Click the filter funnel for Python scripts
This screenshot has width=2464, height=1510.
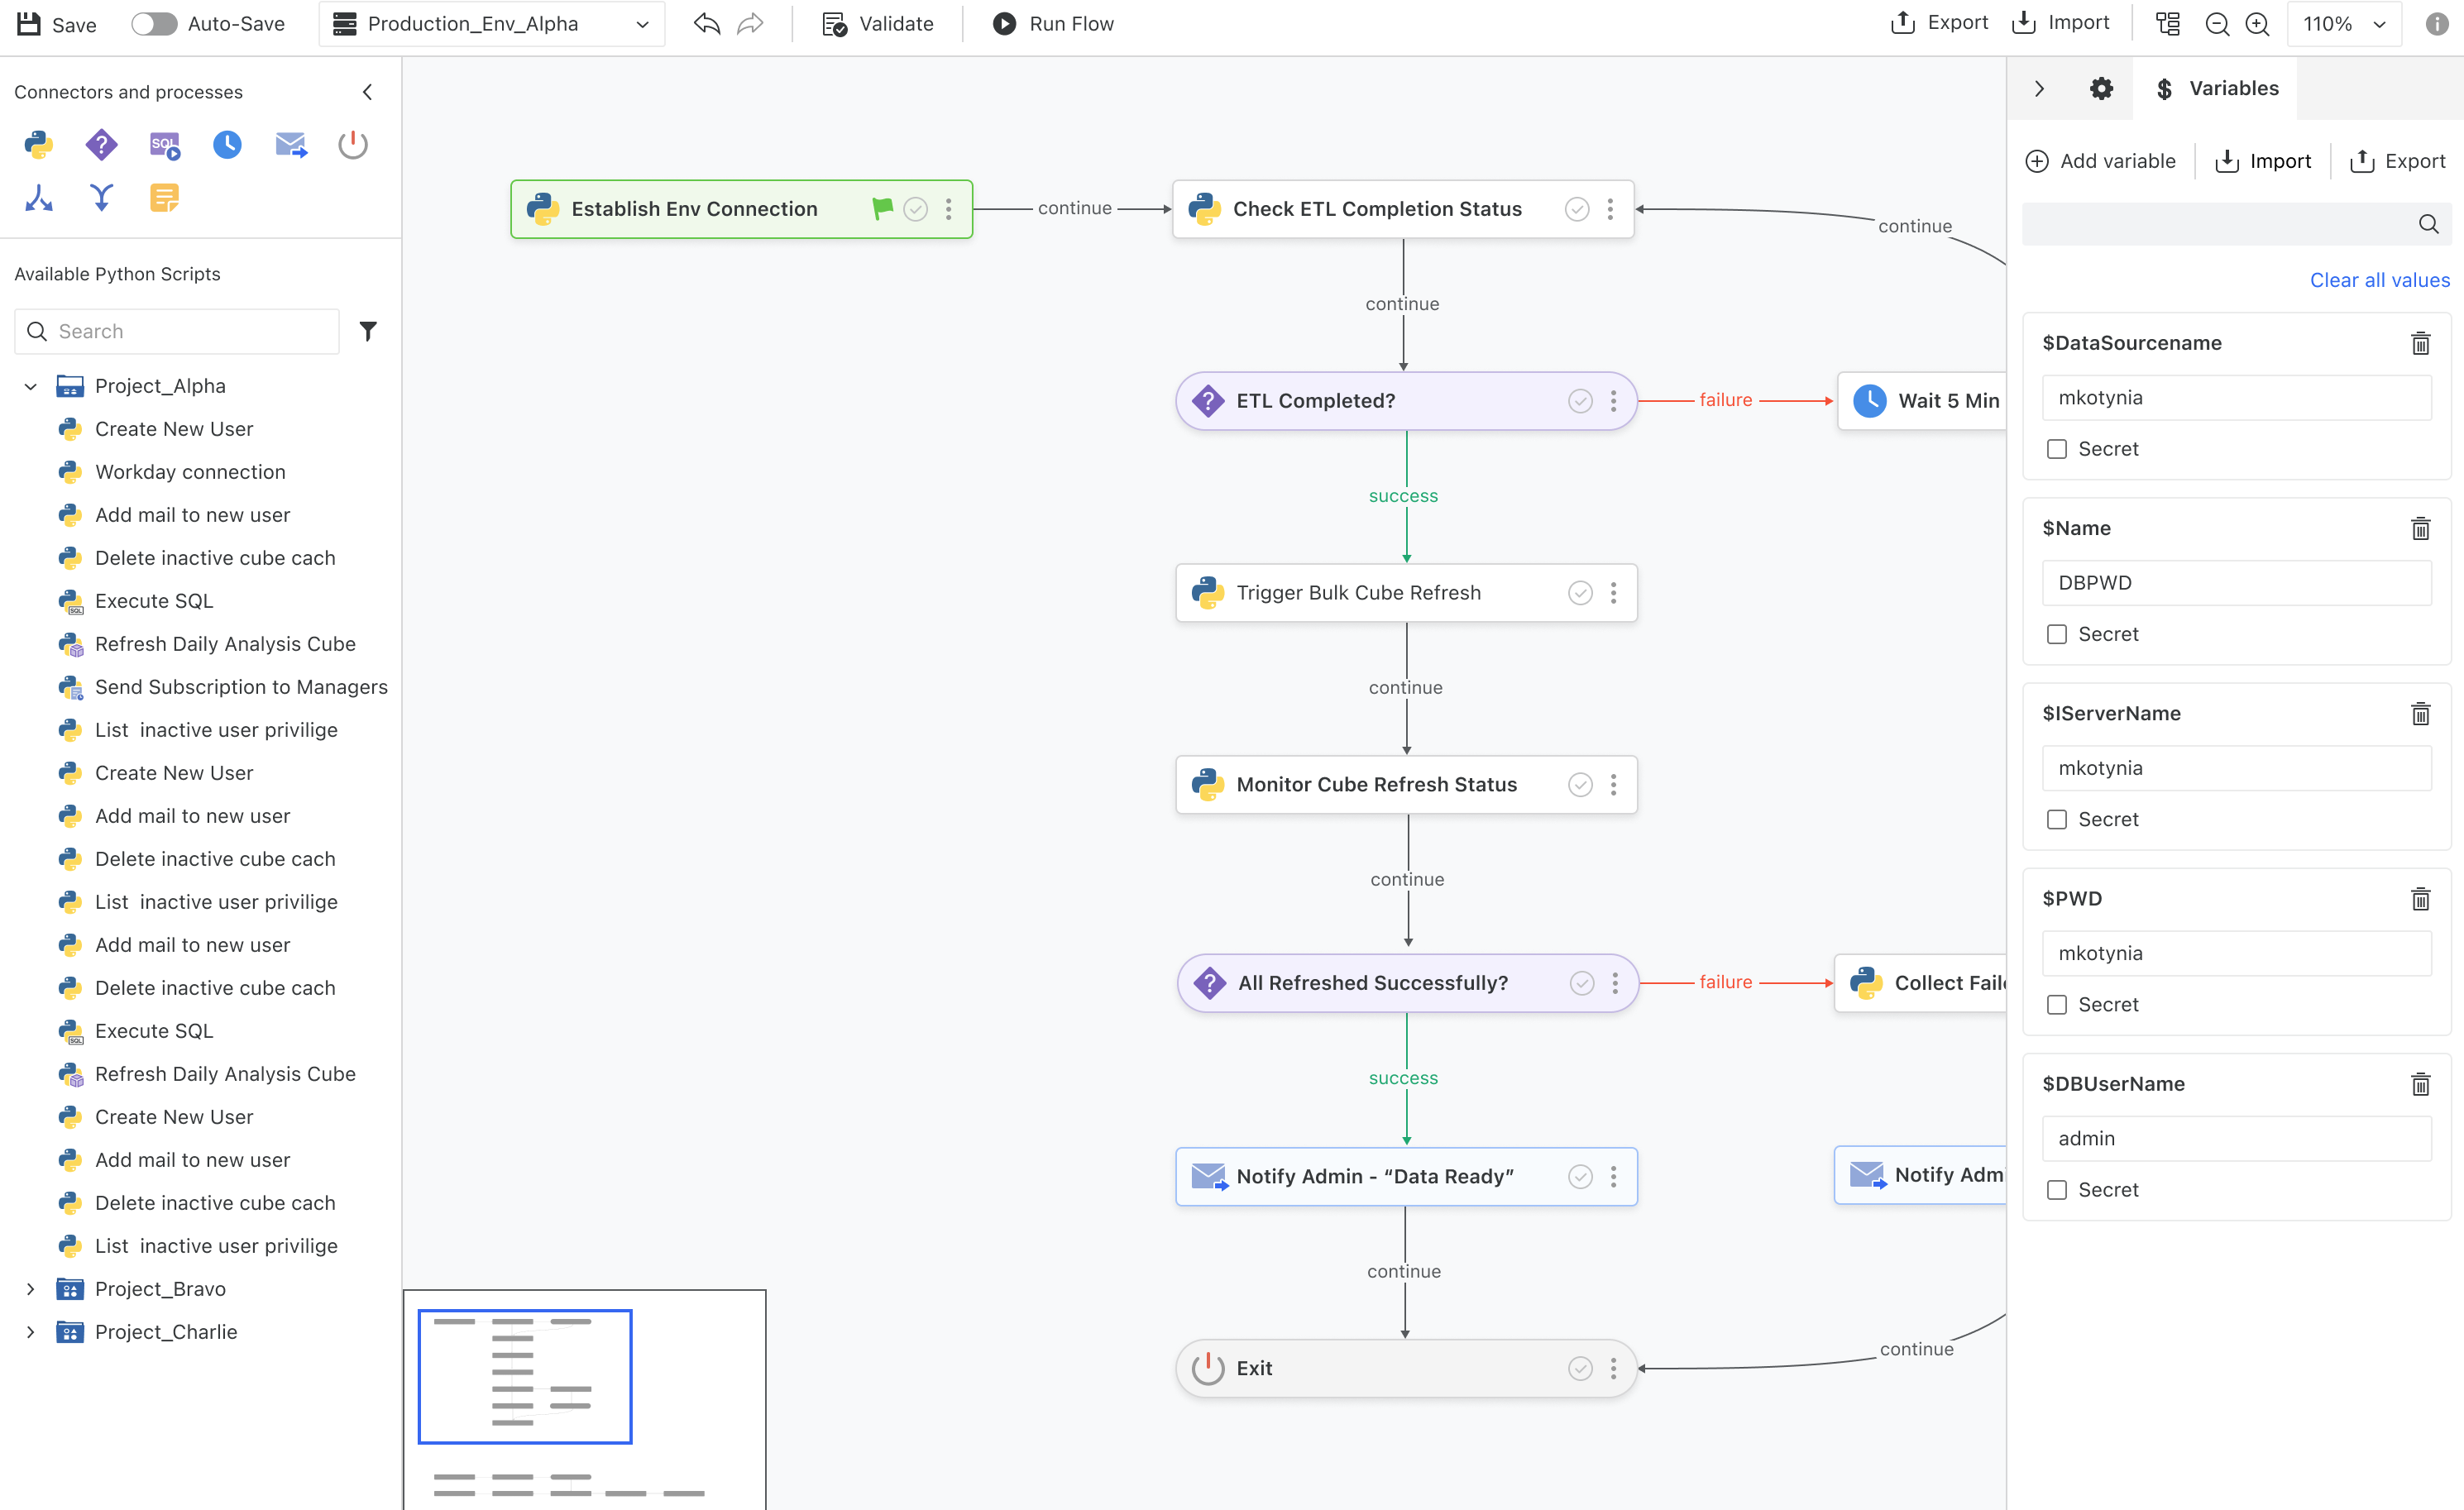click(x=368, y=331)
